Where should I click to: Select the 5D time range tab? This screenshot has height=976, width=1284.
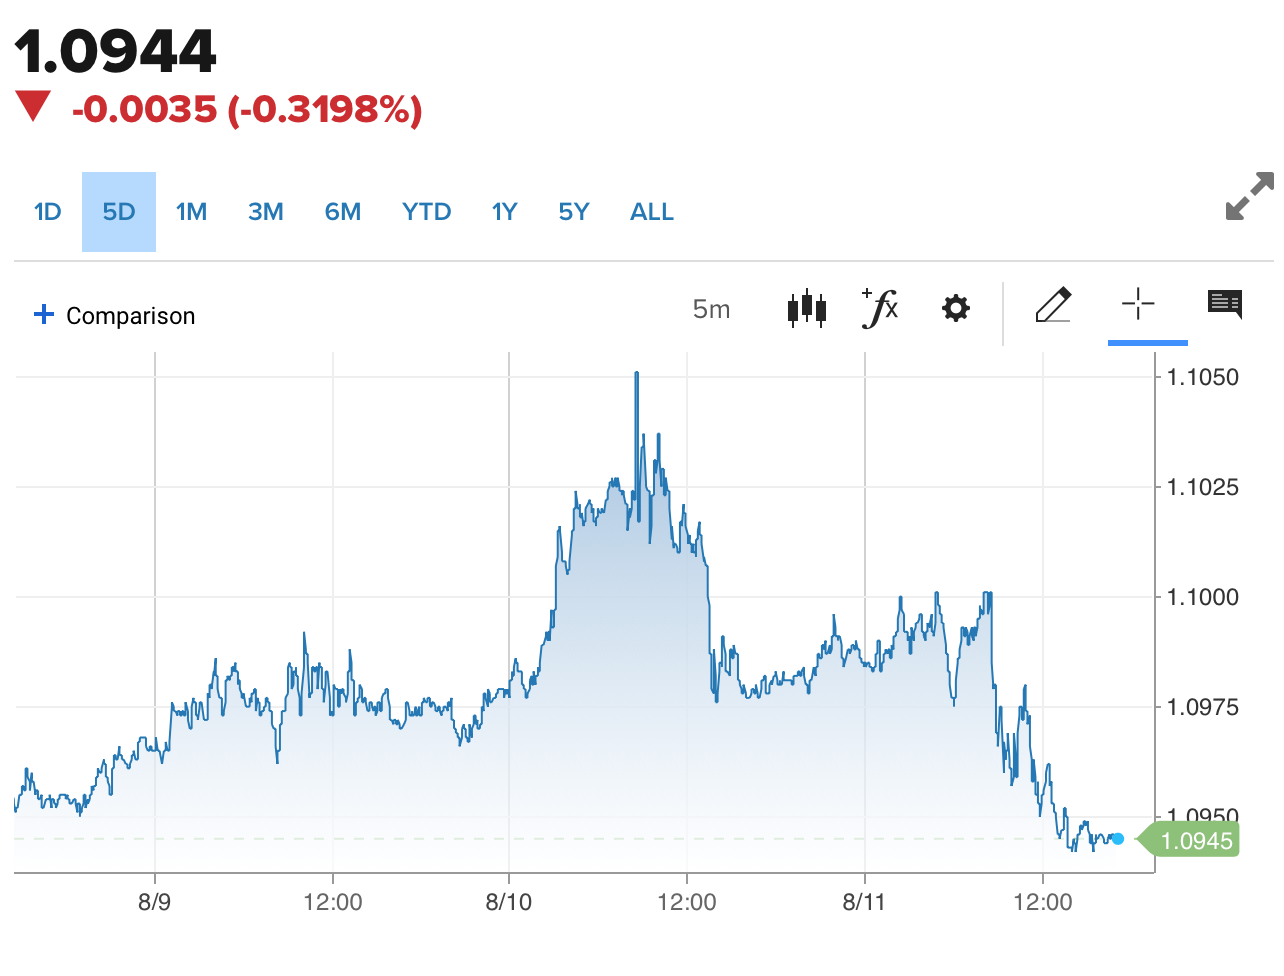point(119,212)
